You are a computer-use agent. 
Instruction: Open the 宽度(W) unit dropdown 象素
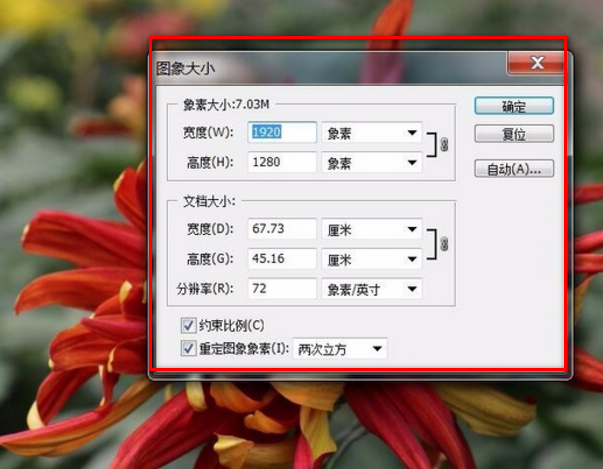click(x=371, y=133)
